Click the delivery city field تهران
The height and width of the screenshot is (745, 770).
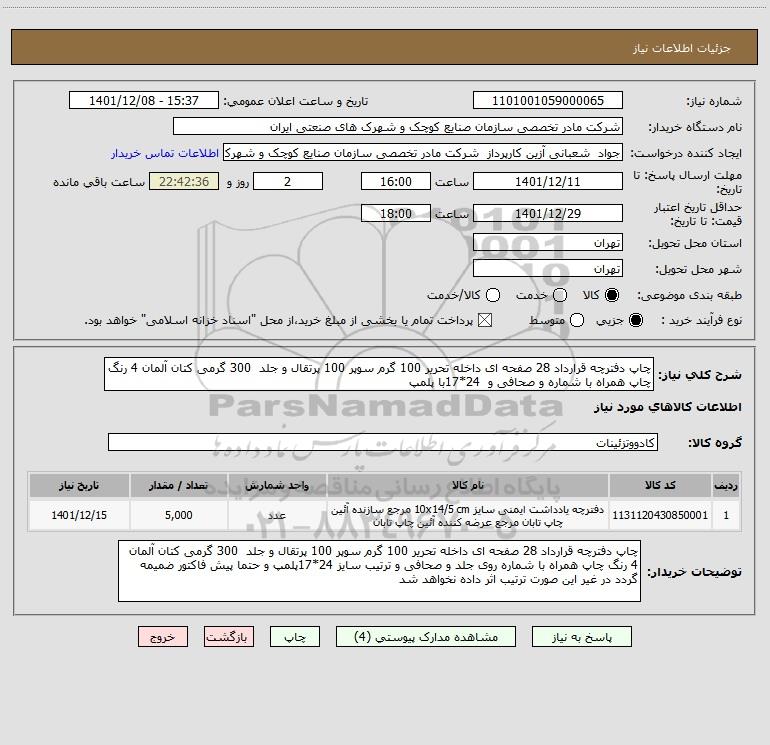click(x=548, y=269)
